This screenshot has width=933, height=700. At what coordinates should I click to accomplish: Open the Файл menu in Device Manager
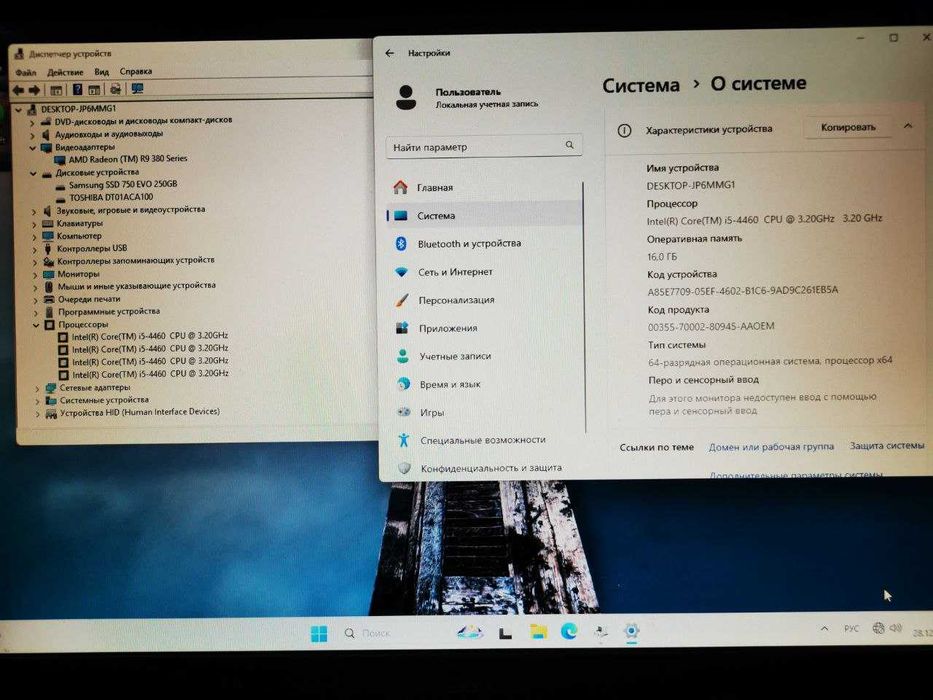coord(26,73)
